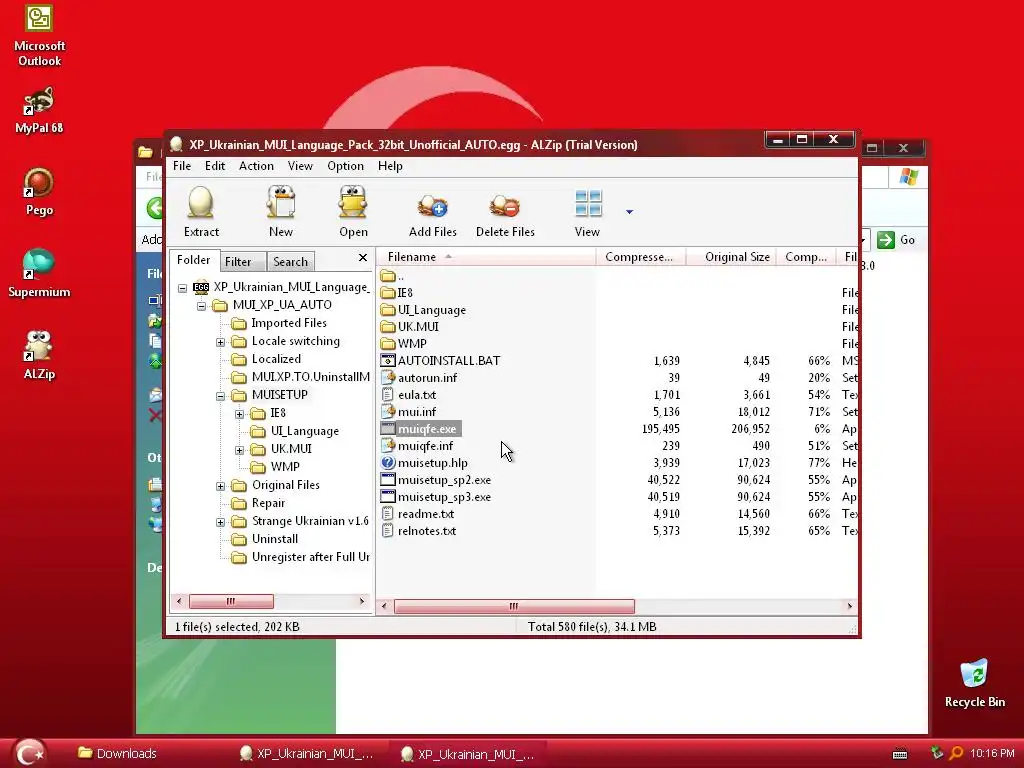The width and height of the screenshot is (1024, 768).
Task: Expand the Locale switching folder
Action: click(x=221, y=342)
